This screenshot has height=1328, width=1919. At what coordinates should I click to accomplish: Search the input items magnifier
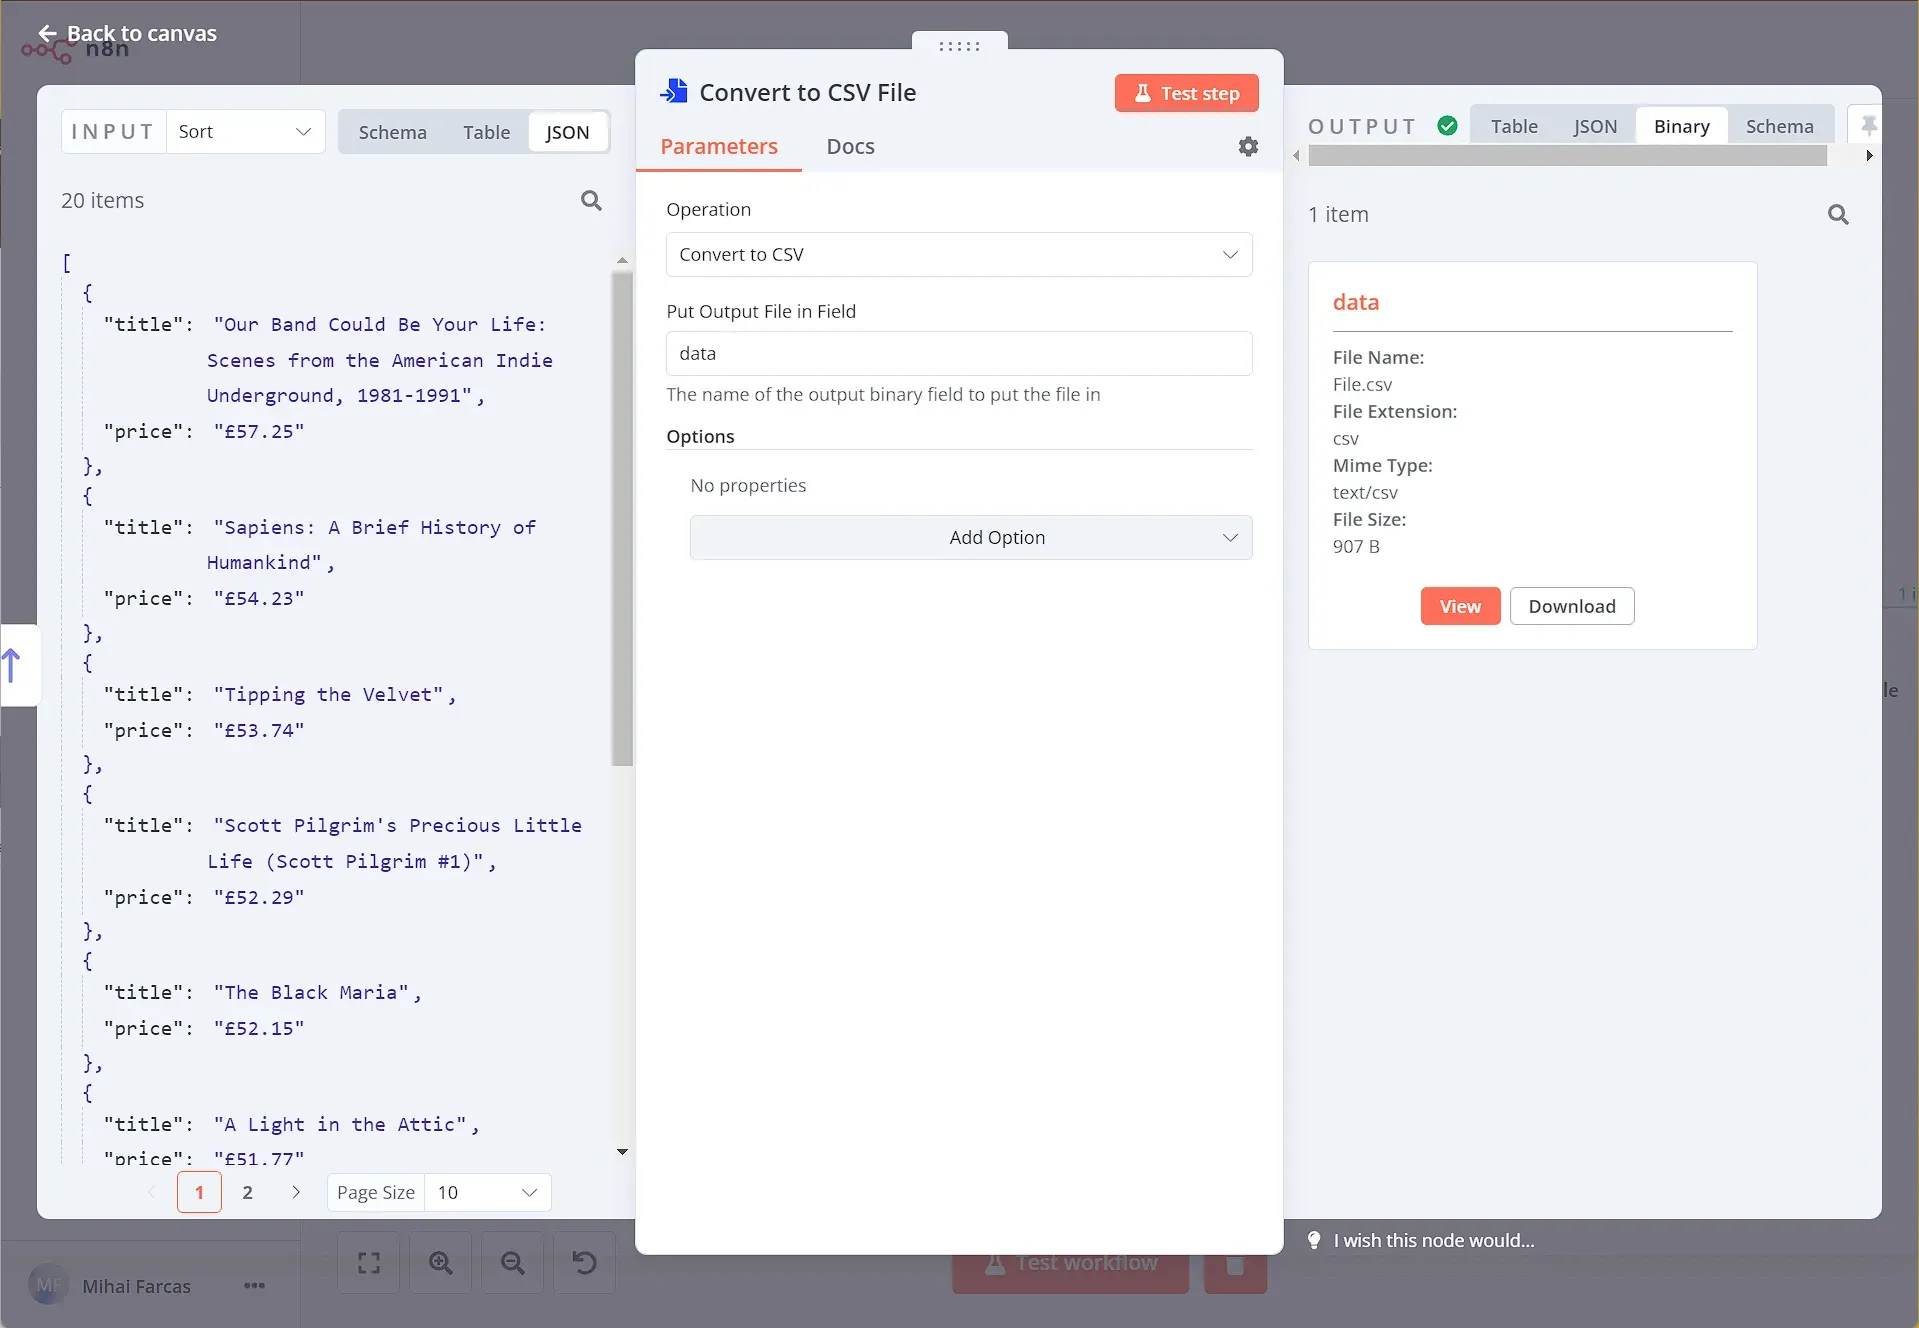(x=591, y=201)
